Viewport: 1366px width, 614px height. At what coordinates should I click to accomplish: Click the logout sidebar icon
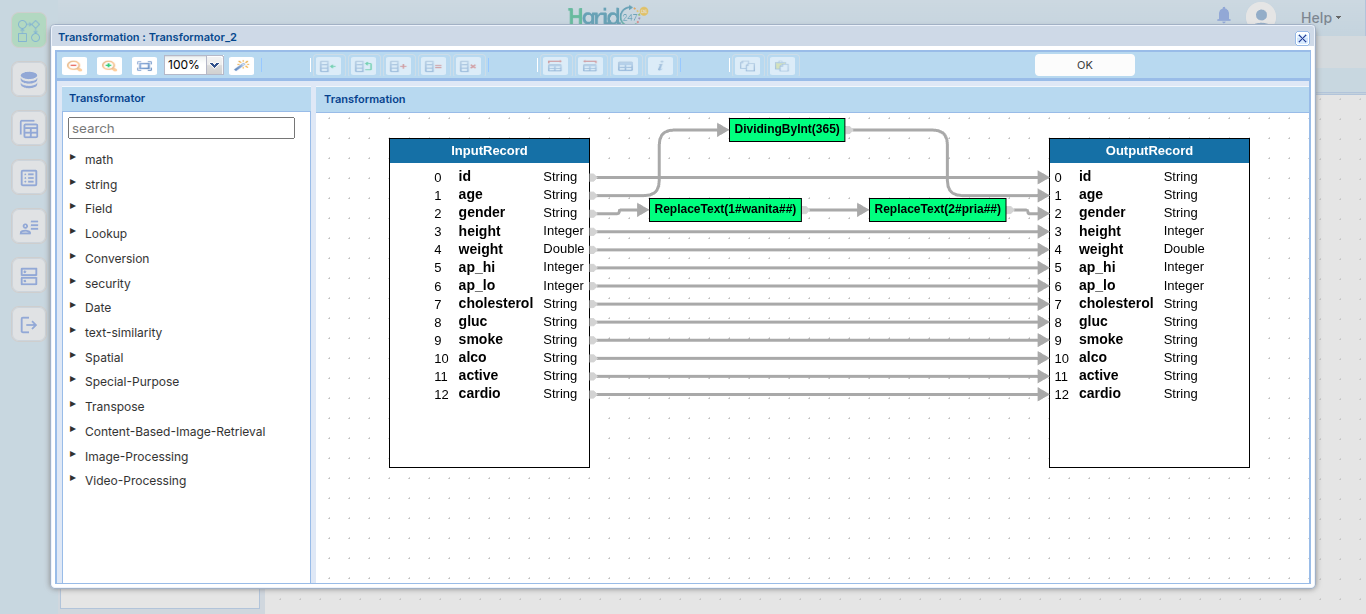pyautogui.click(x=29, y=324)
